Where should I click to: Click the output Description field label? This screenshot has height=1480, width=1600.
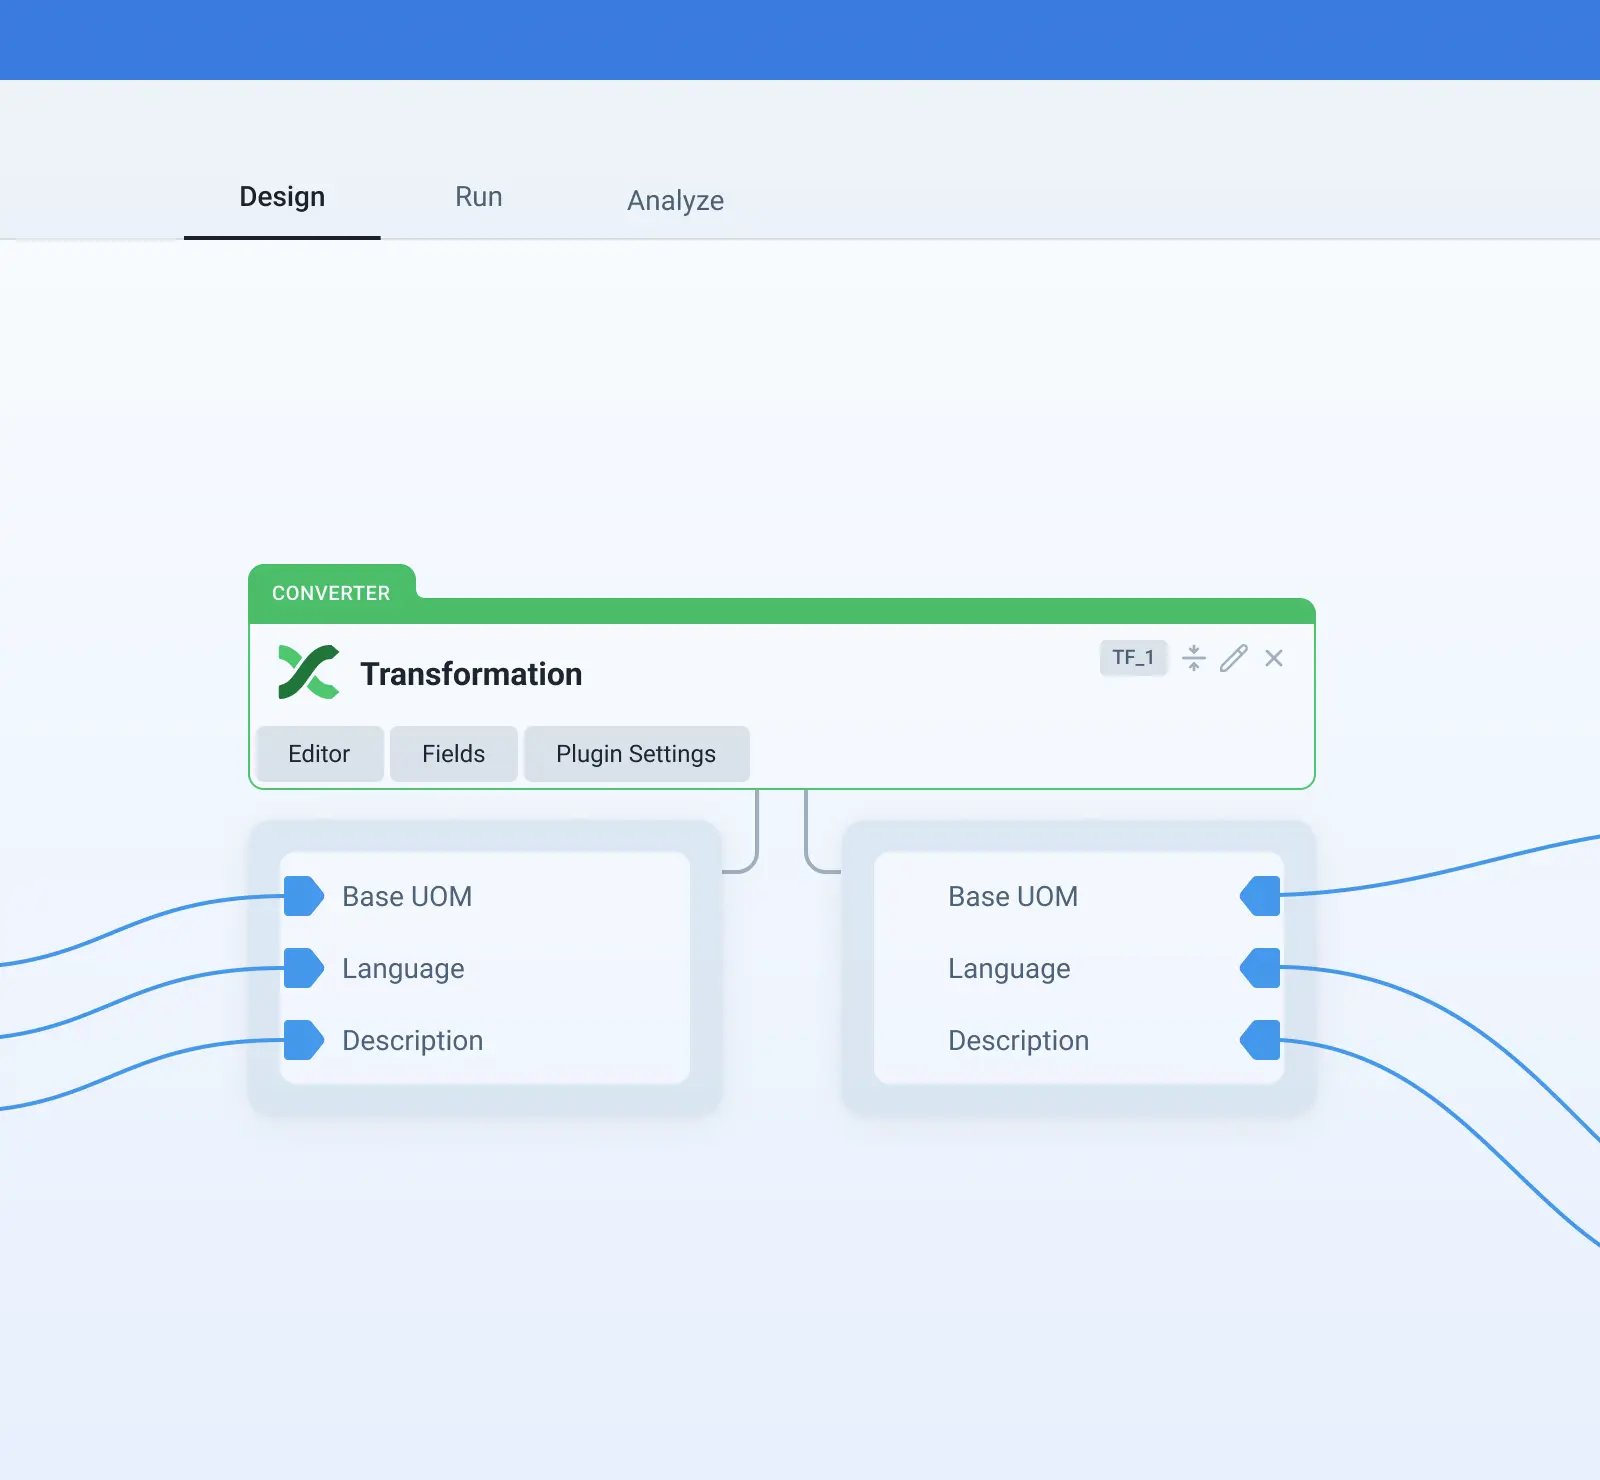click(1018, 1041)
